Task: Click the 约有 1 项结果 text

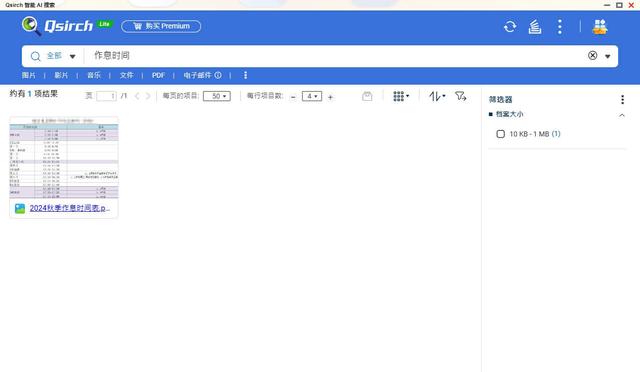Action: click(34, 94)
